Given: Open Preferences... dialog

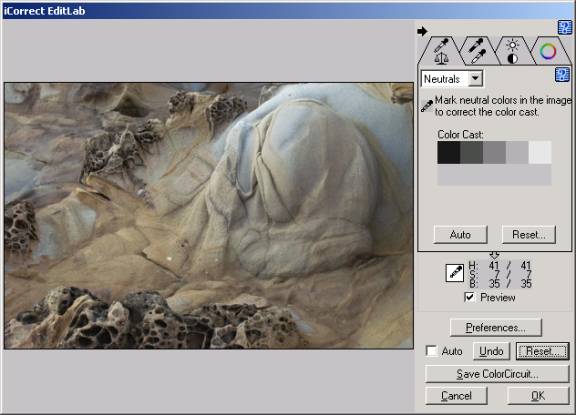Looking at the screenshot, I should tap(496, 327).
